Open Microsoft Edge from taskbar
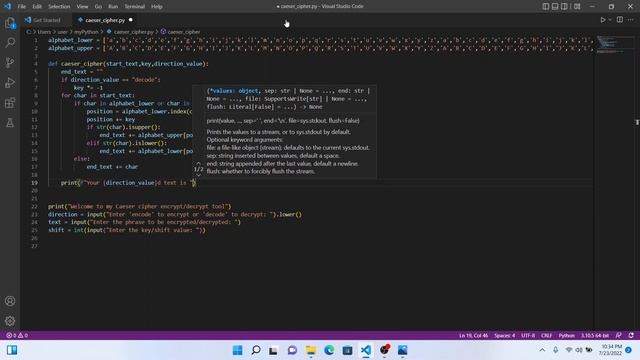The width and height of the screenshot is (640, 360). tap(329, 350)
